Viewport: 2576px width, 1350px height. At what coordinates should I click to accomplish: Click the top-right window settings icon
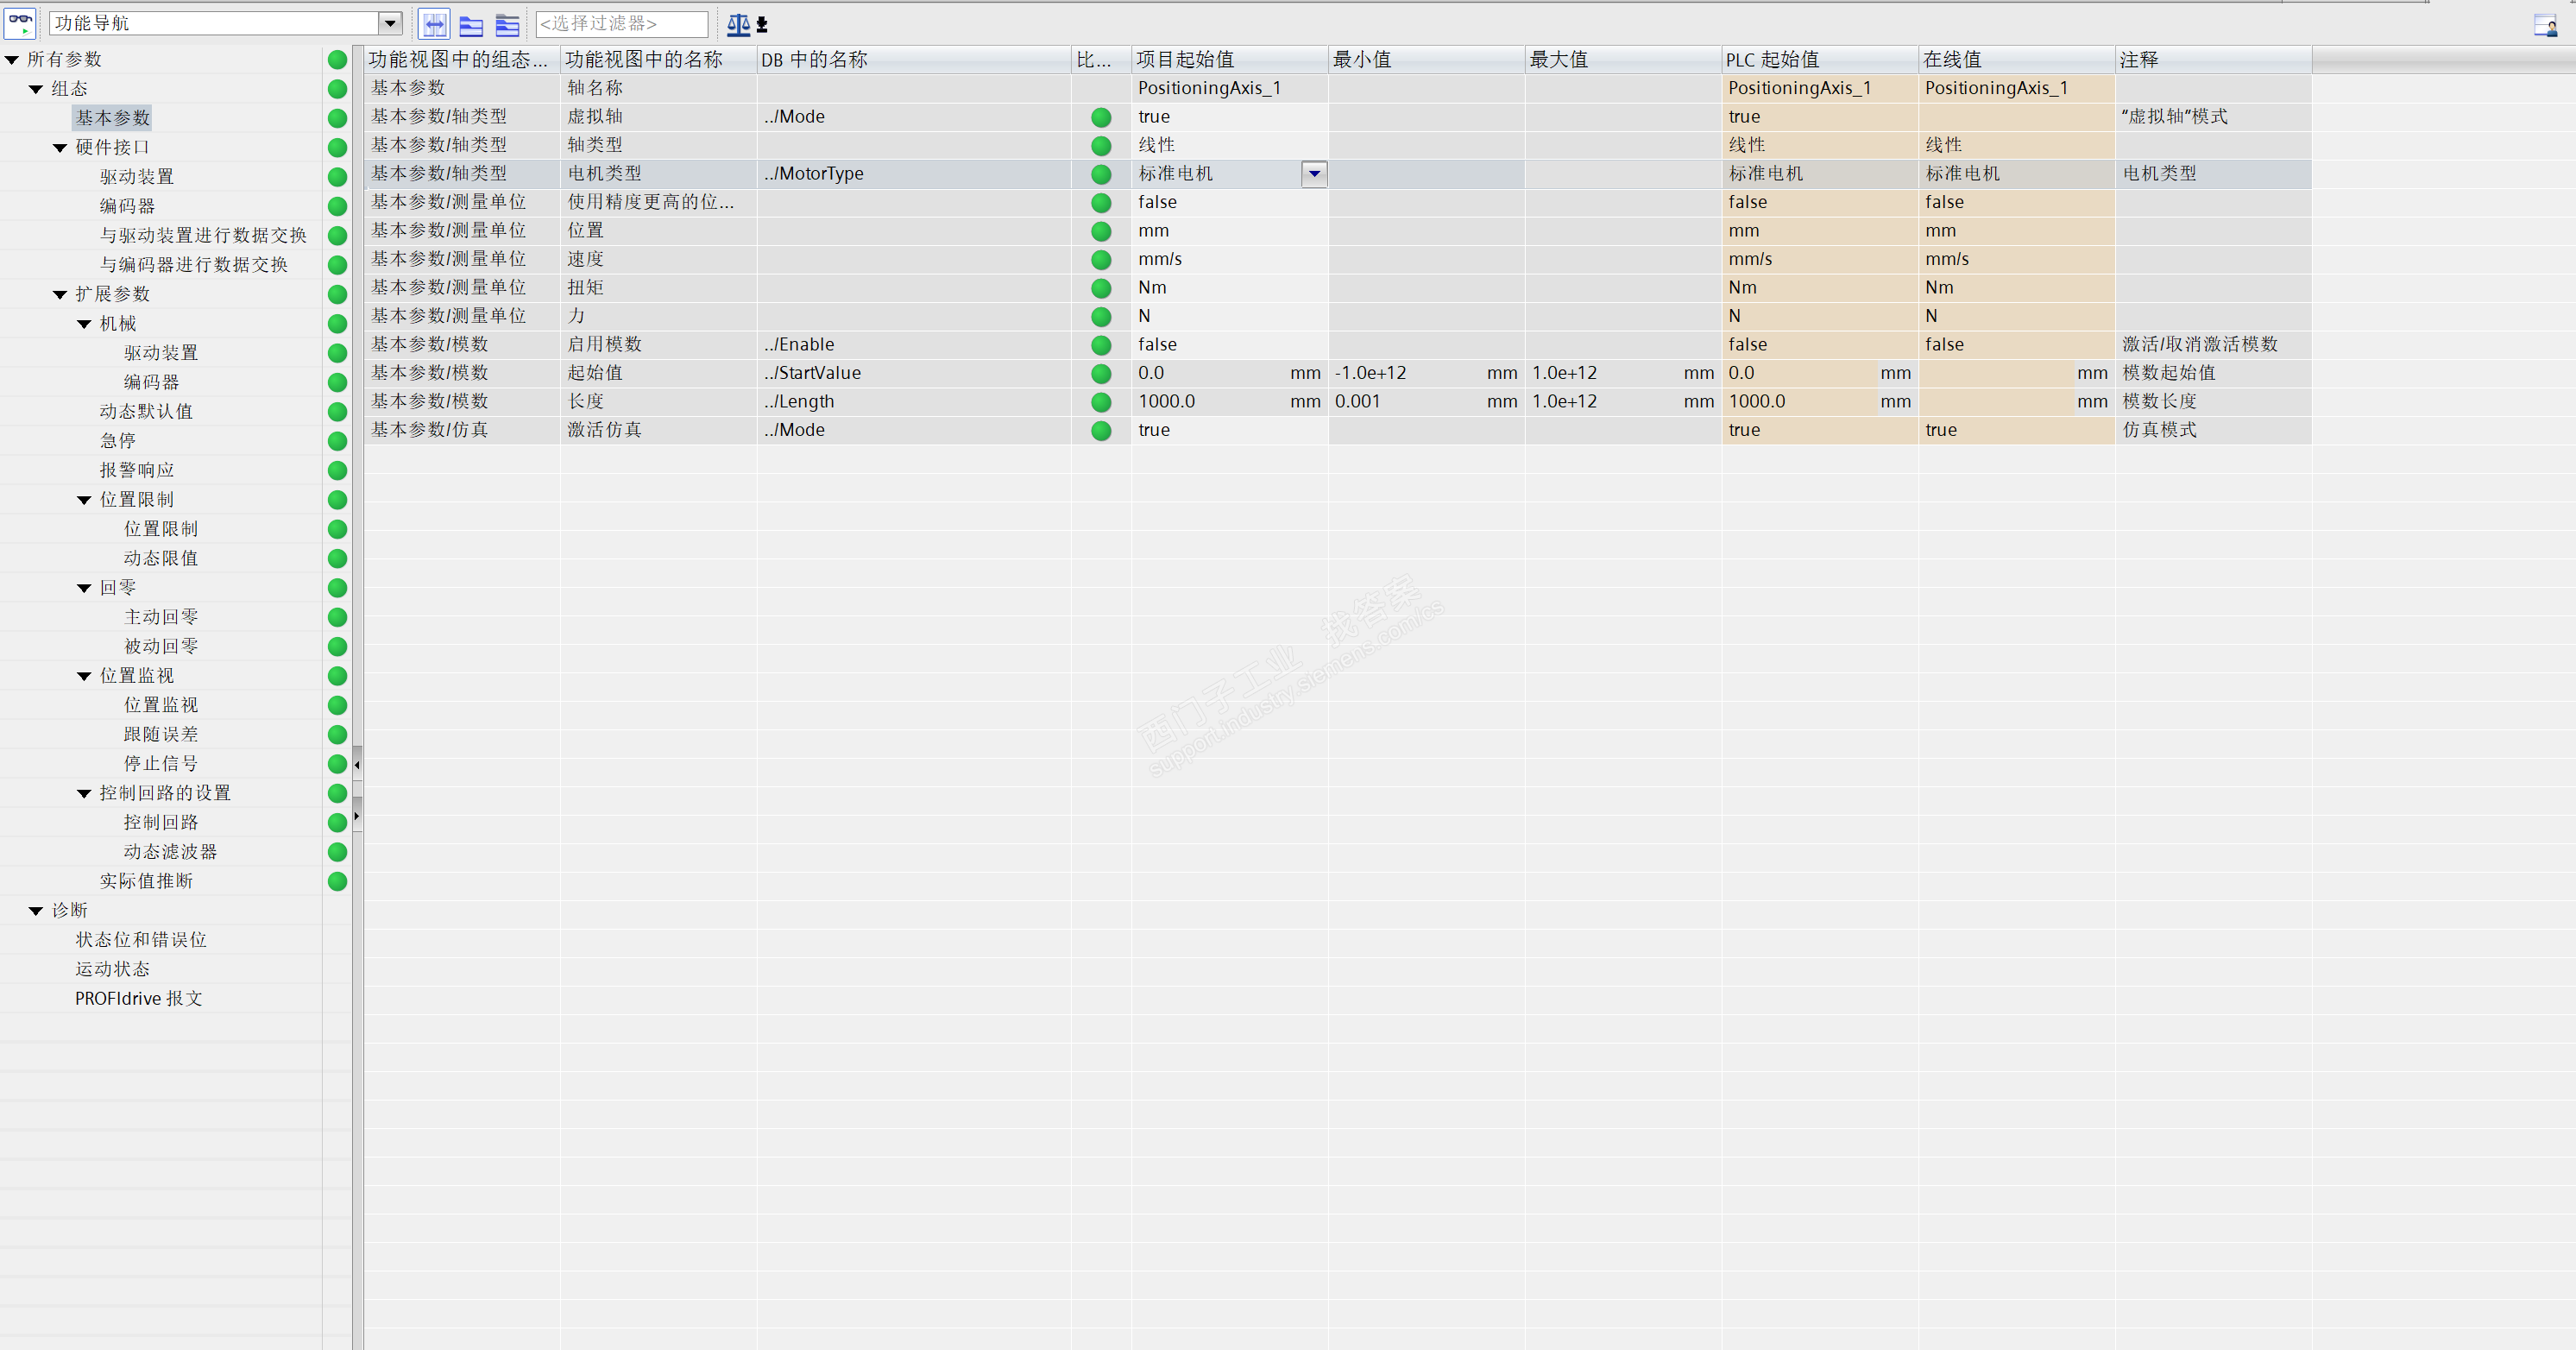pos(2545,25)
